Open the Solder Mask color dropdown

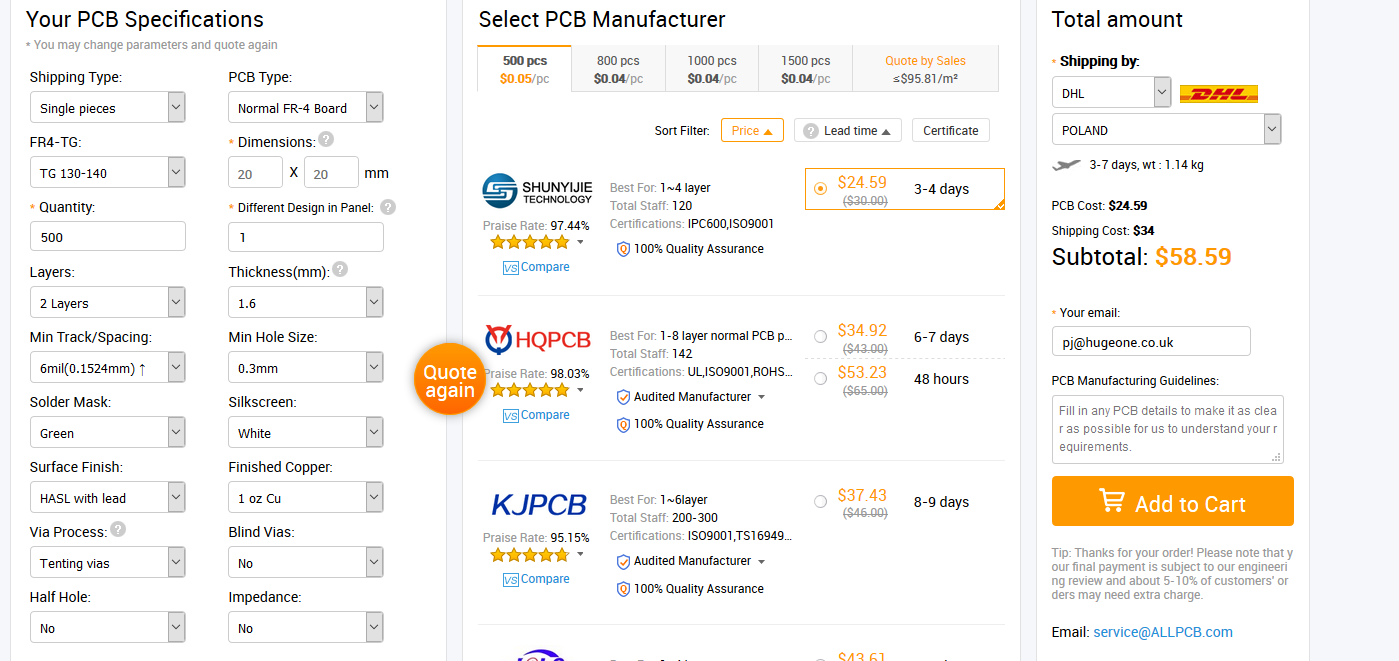[x=107, y=433]
